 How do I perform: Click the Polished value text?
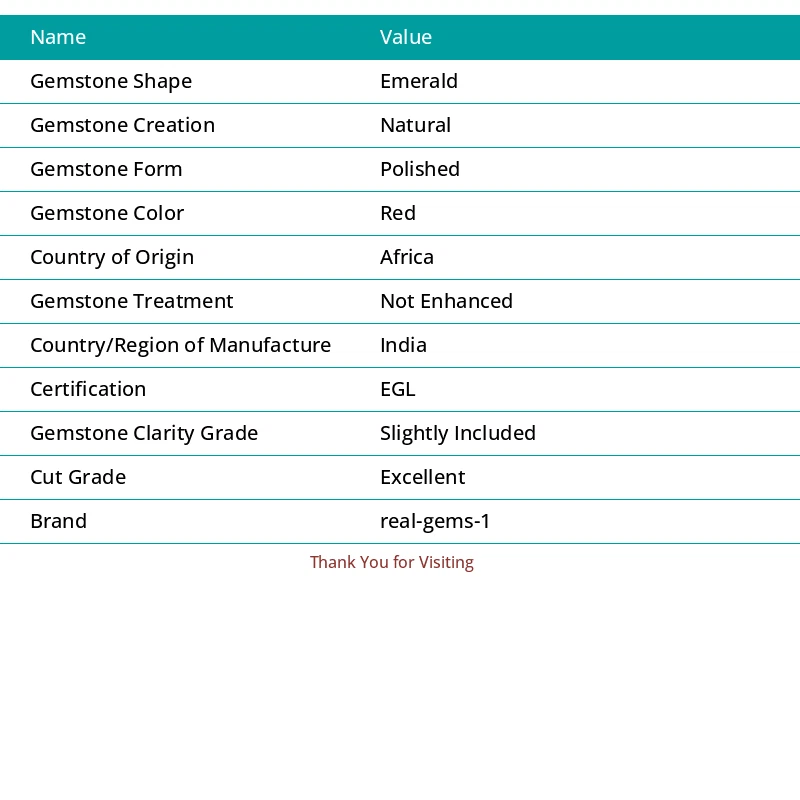[420, 169]
